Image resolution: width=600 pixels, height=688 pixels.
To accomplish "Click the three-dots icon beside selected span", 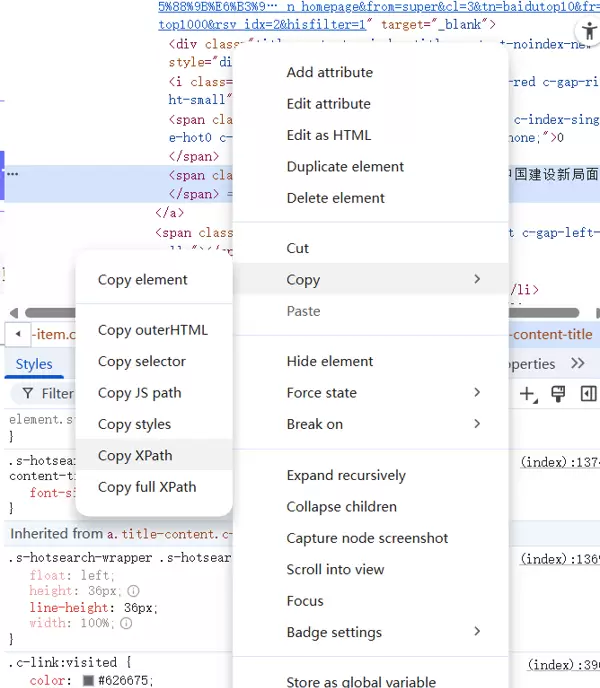I will click(x=13, y=174).
